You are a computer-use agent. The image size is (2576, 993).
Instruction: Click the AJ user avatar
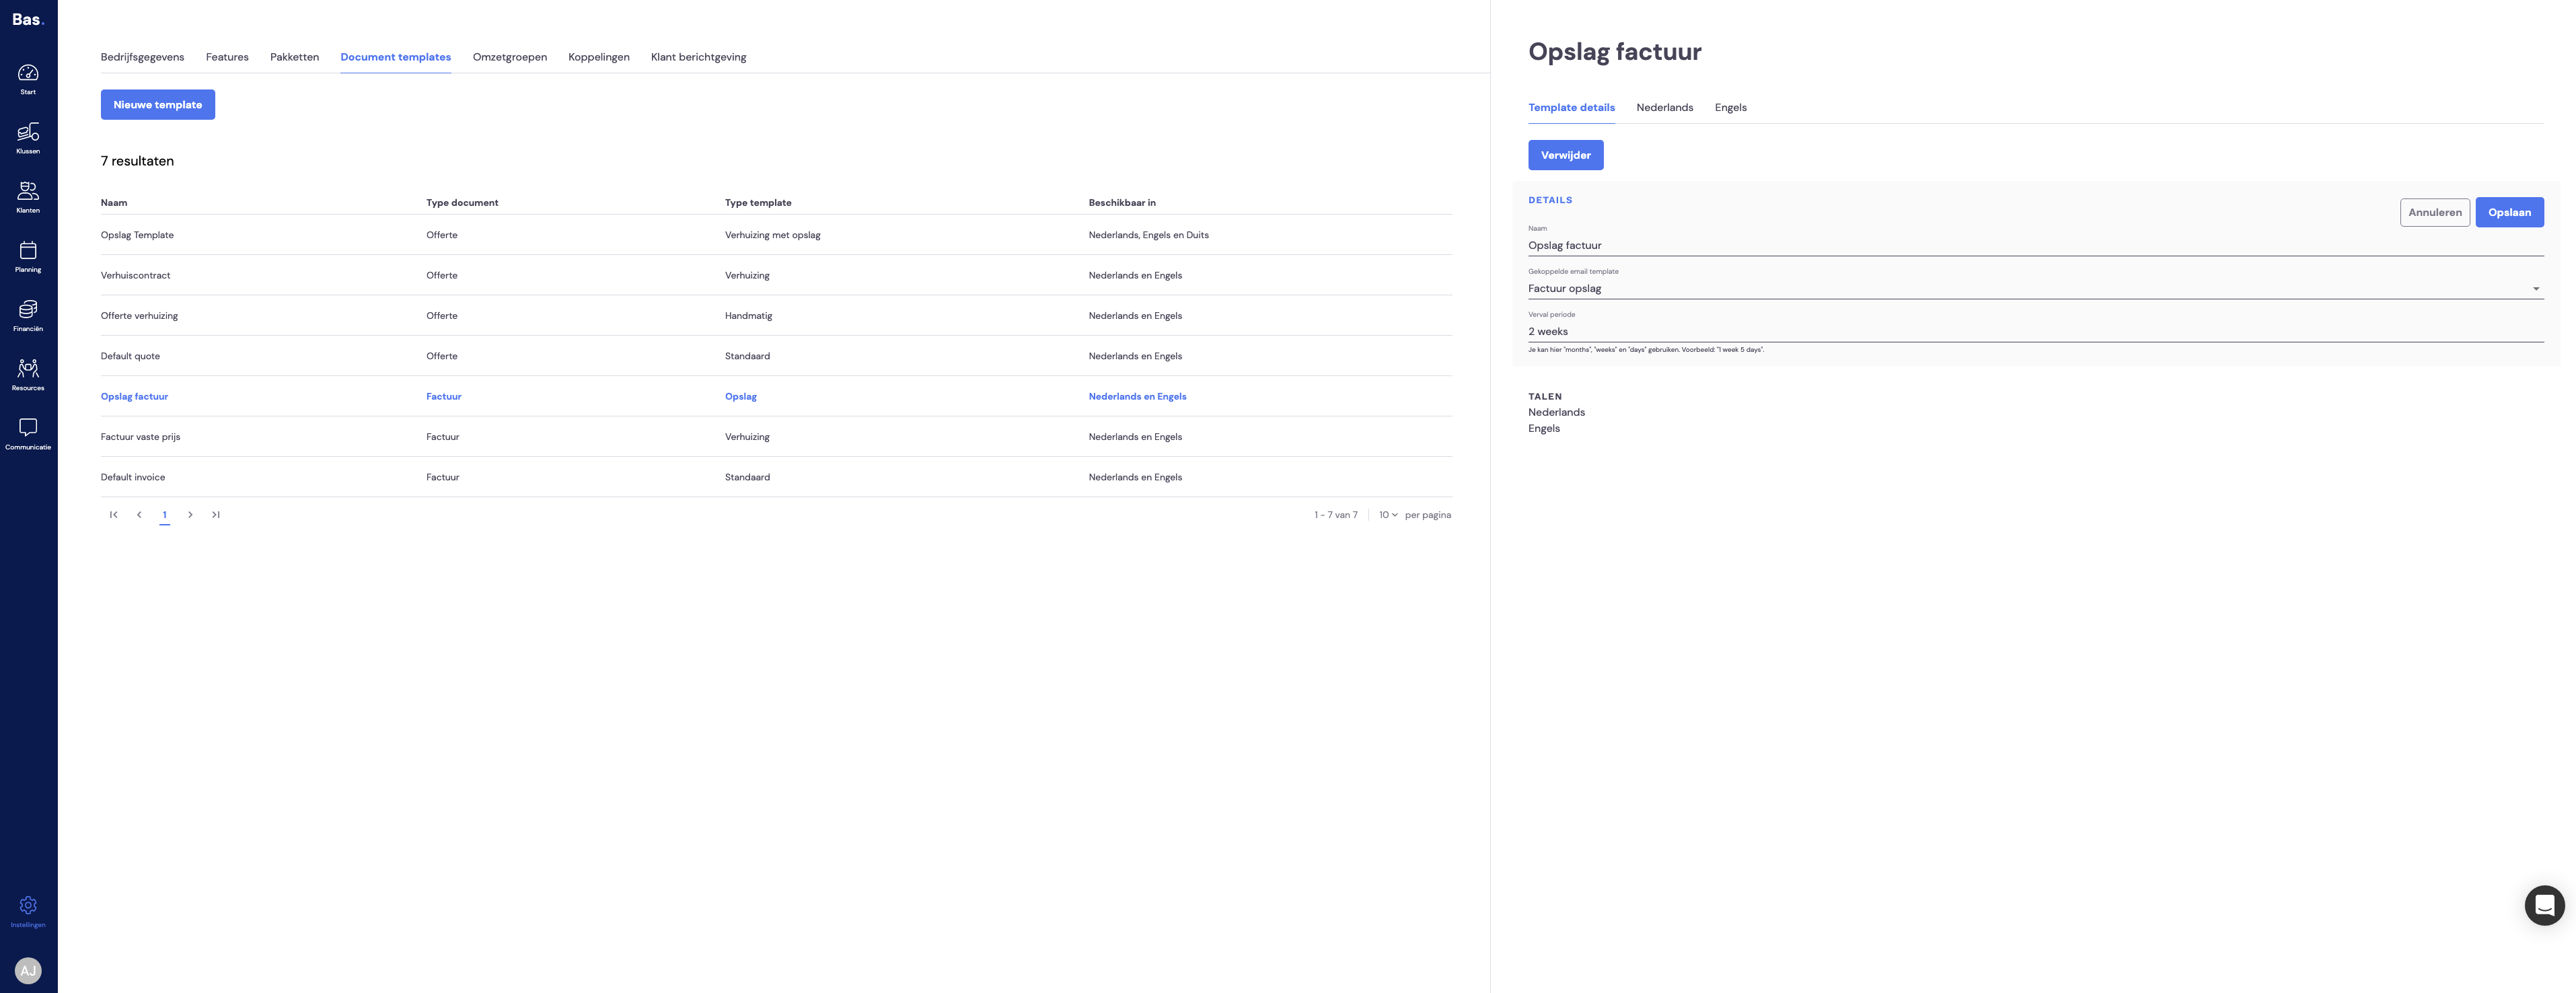[x=28, y=970]
